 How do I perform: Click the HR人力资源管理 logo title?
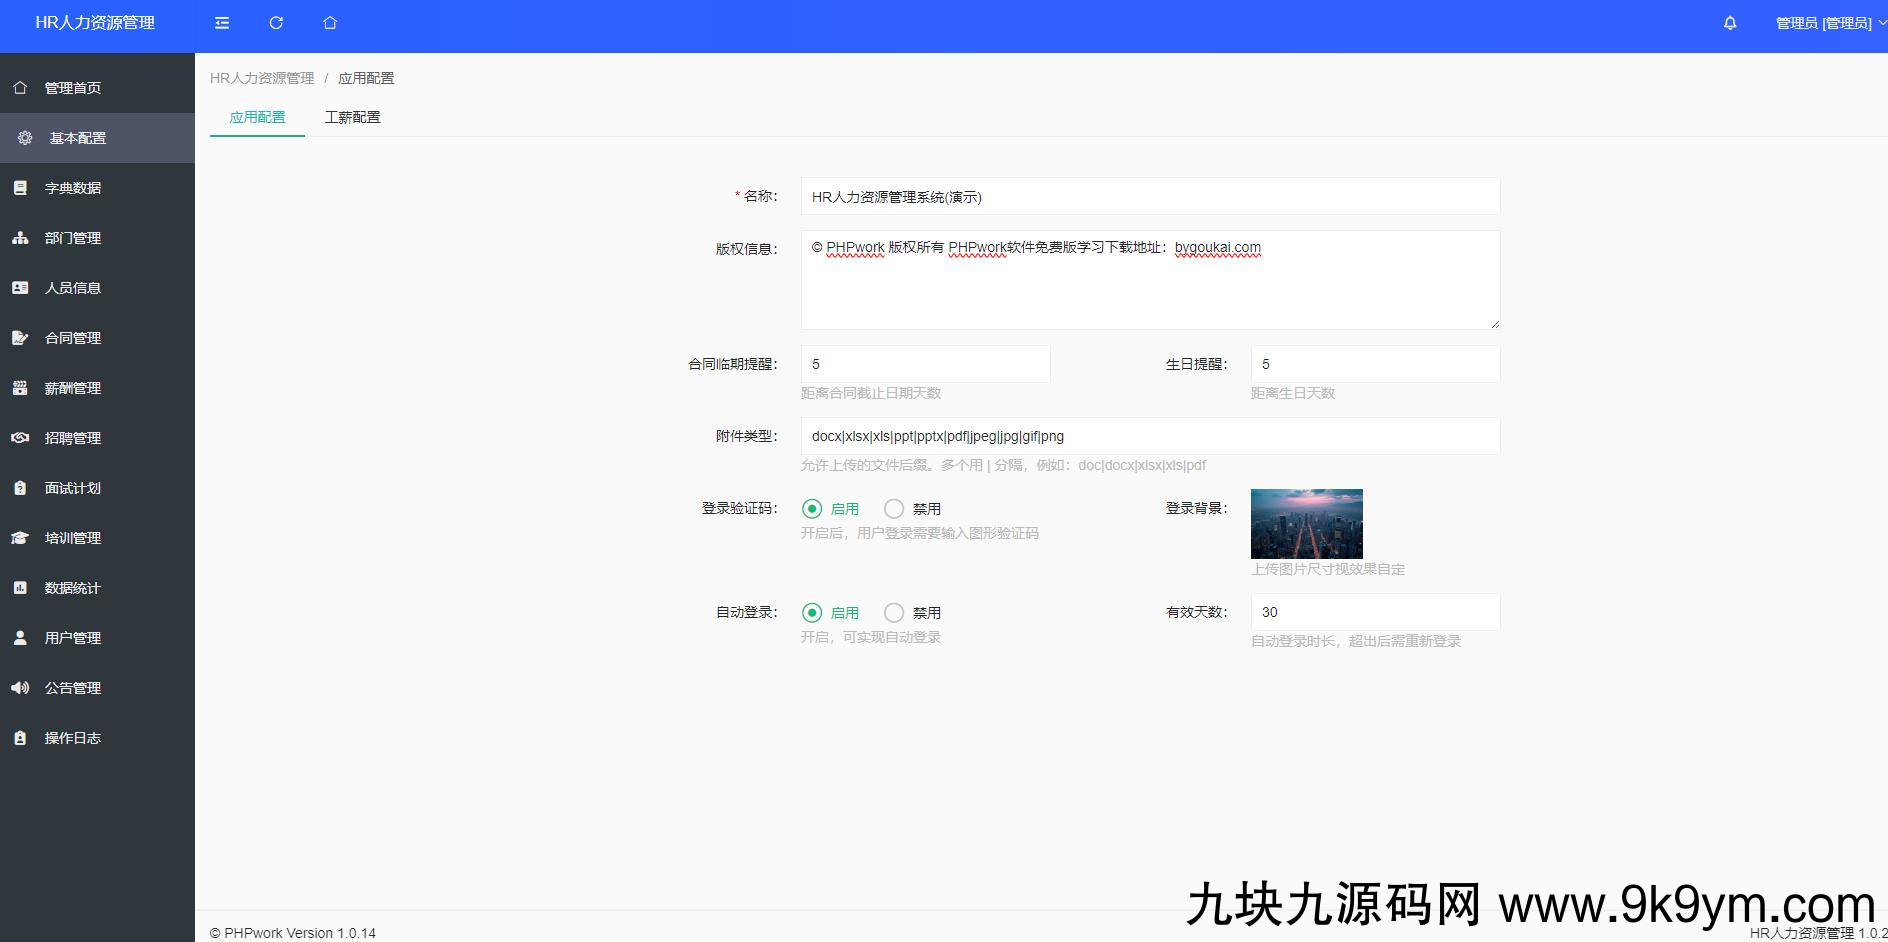95,23
